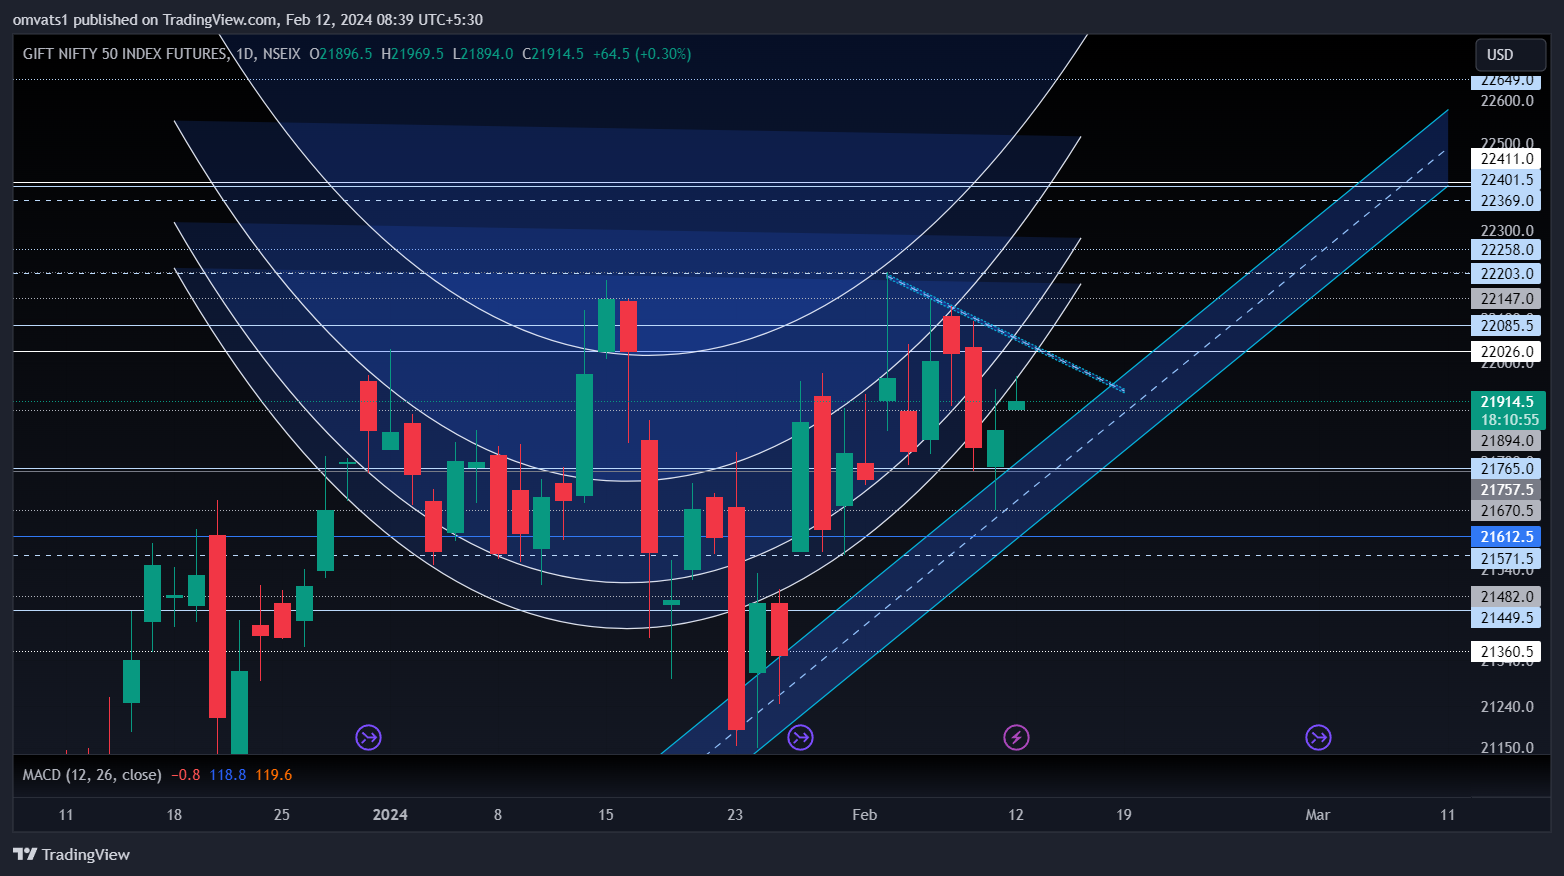Click the 2024 label on the time axis
The width and height of the screenshot is (1564, 876).
(390, 815)
